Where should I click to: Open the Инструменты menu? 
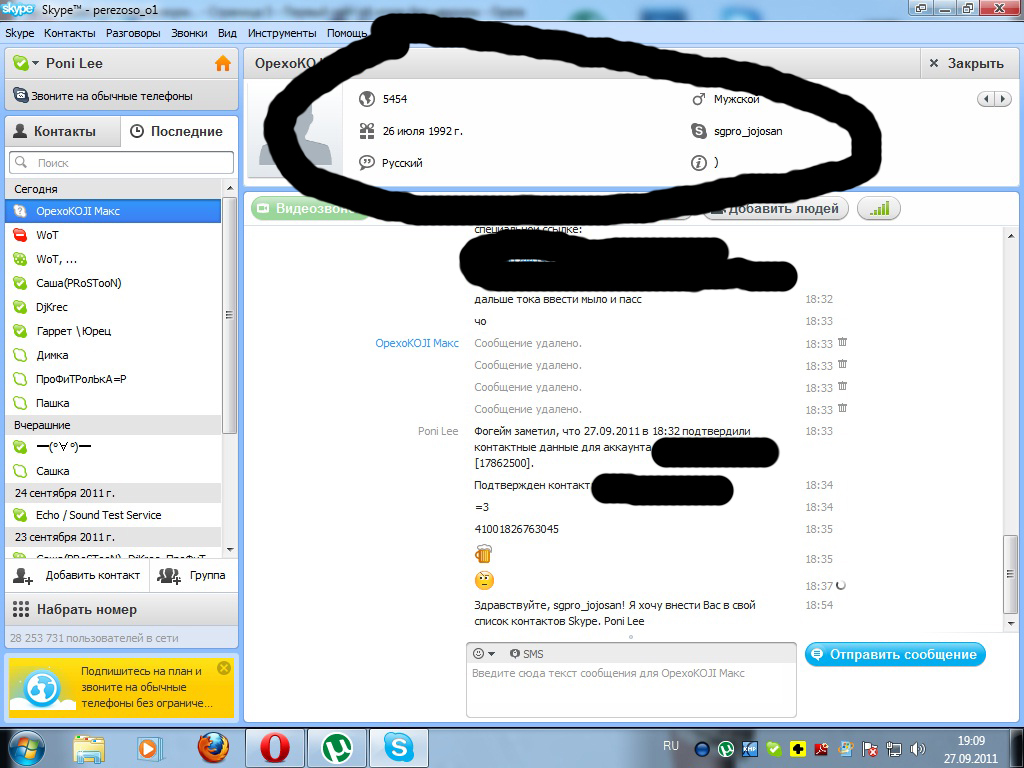[282, 33]
